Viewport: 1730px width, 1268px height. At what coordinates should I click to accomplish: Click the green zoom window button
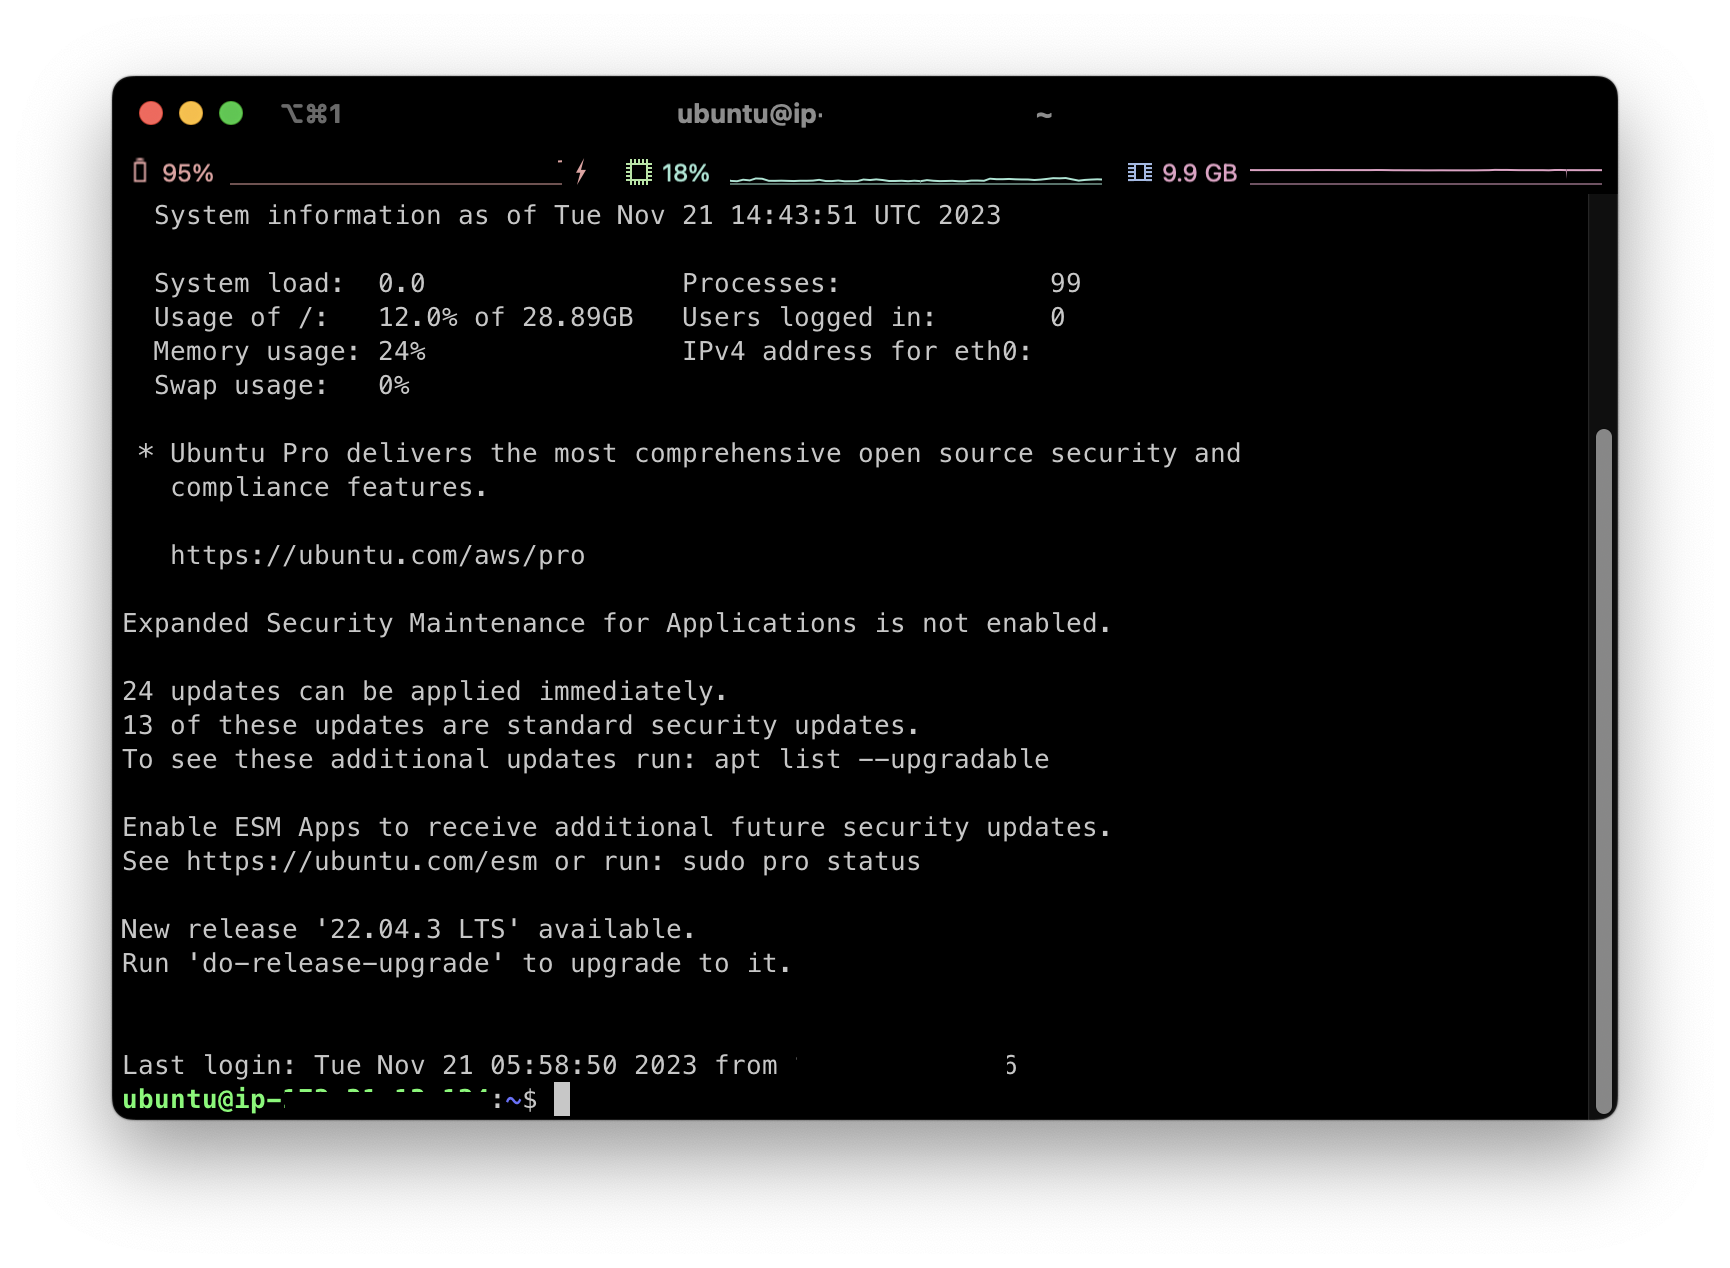231,113
